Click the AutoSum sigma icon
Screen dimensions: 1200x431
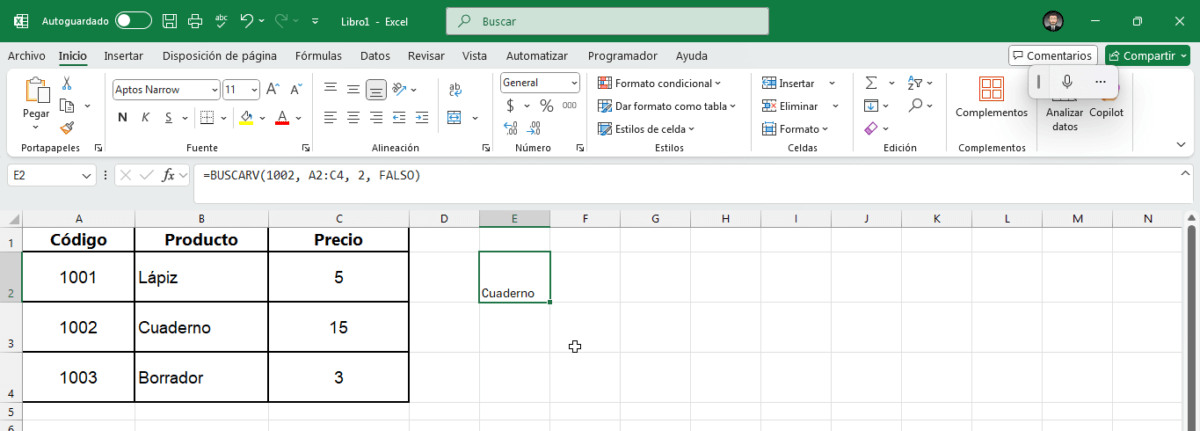coord(870,83)
